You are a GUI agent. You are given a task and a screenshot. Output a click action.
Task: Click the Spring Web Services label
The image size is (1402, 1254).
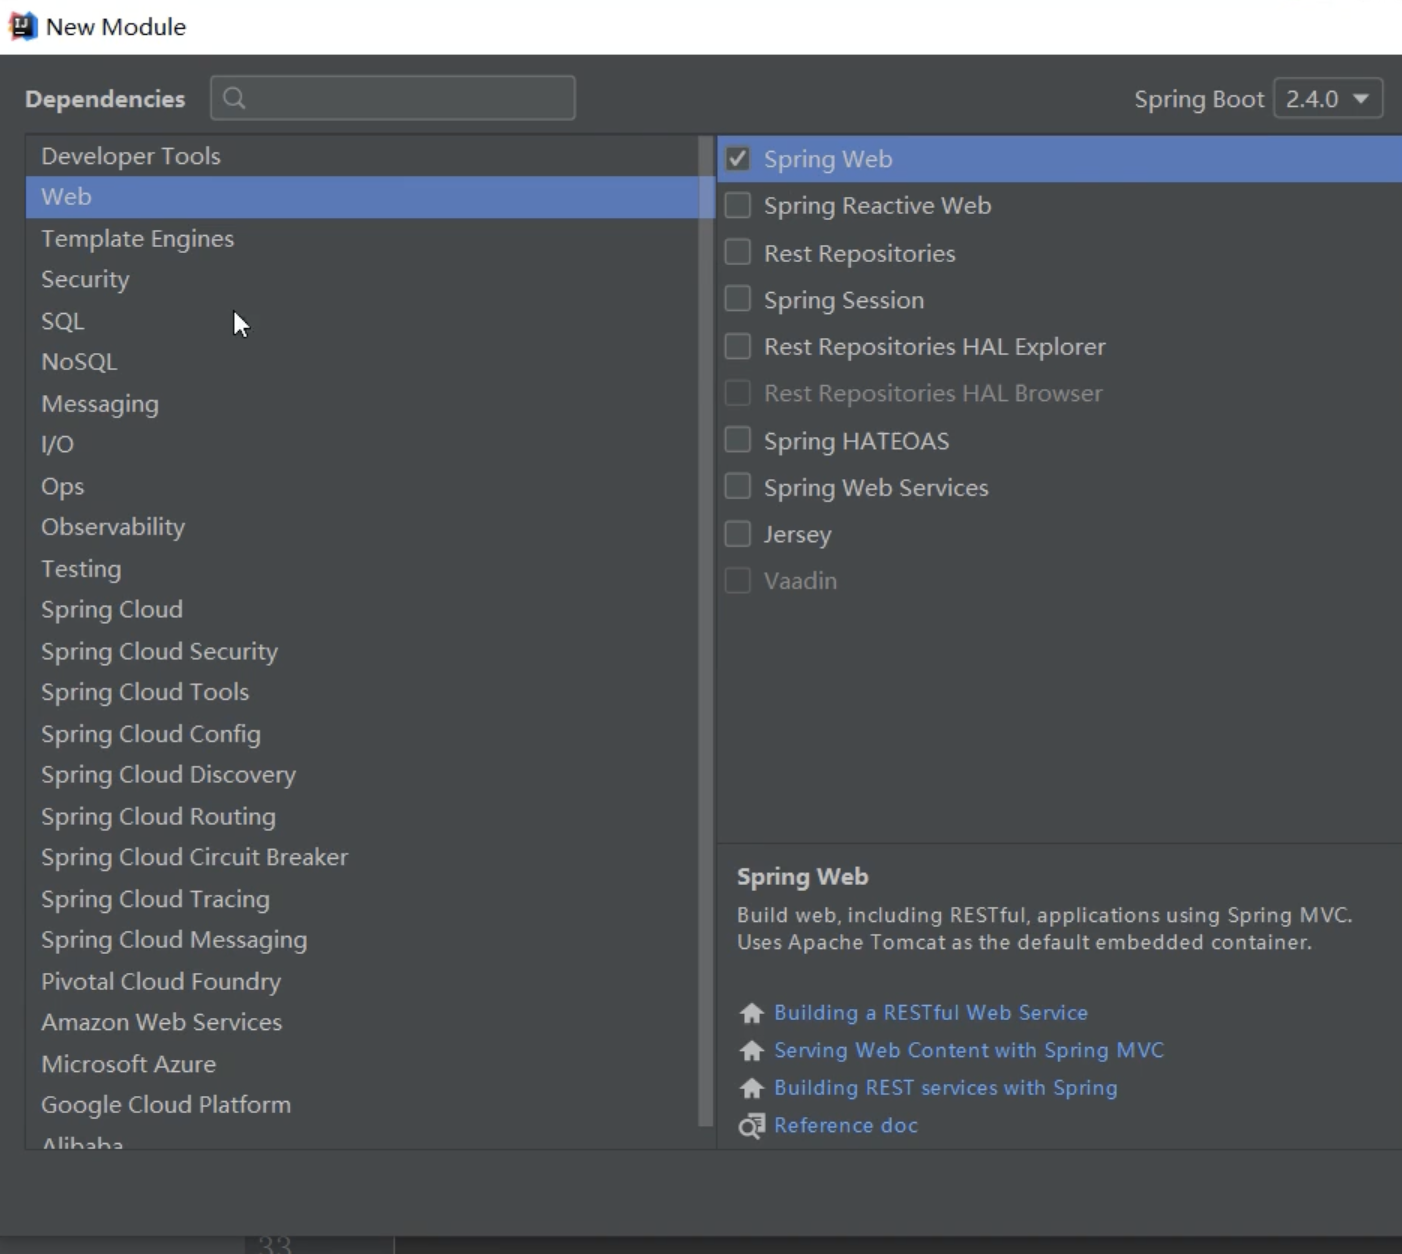[x=876, y=487]
